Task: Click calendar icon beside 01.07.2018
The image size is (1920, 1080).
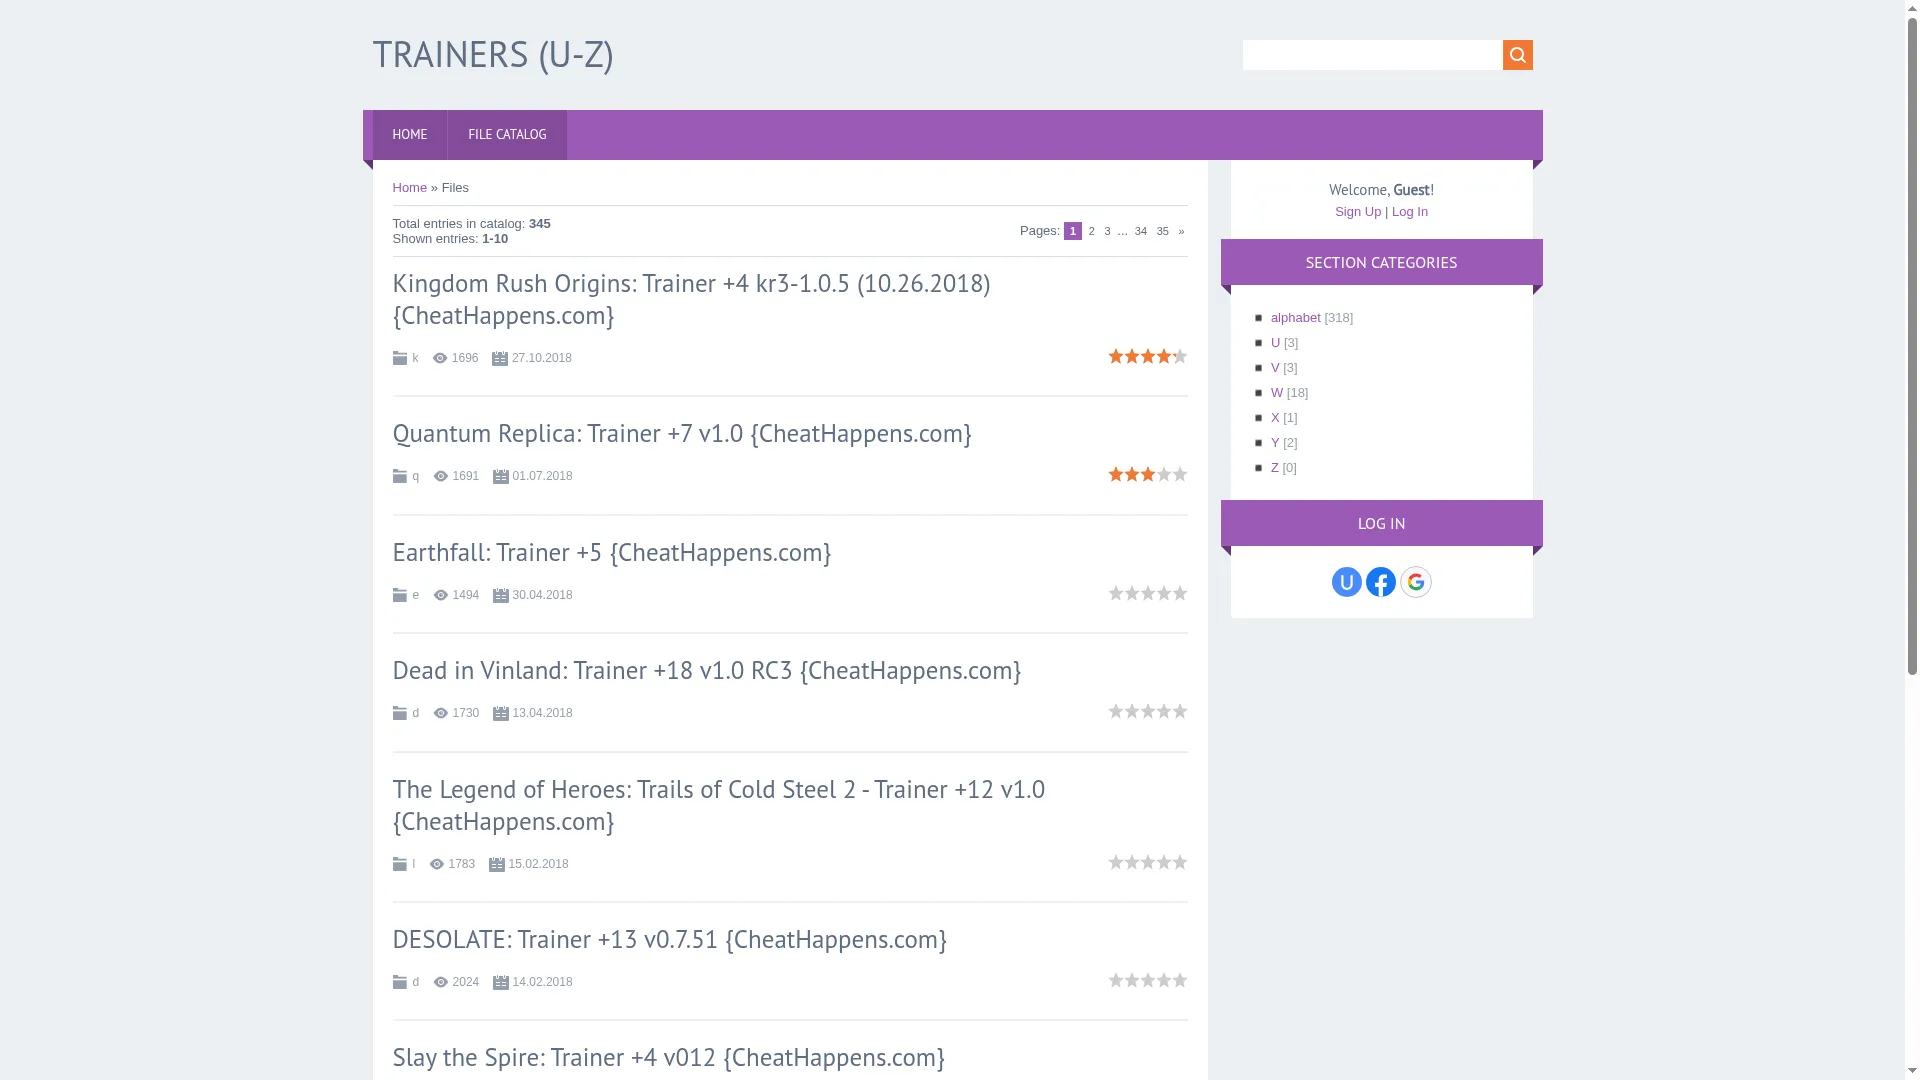Action: click(x=501, y=476)
